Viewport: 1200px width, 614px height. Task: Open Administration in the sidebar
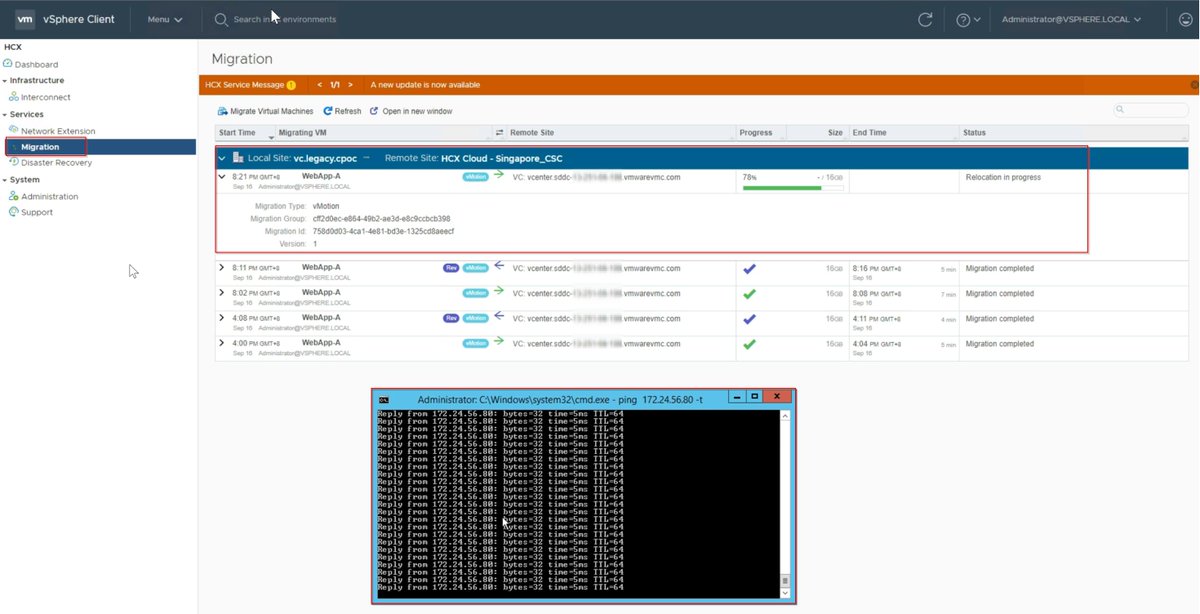(x=50, y=196)
